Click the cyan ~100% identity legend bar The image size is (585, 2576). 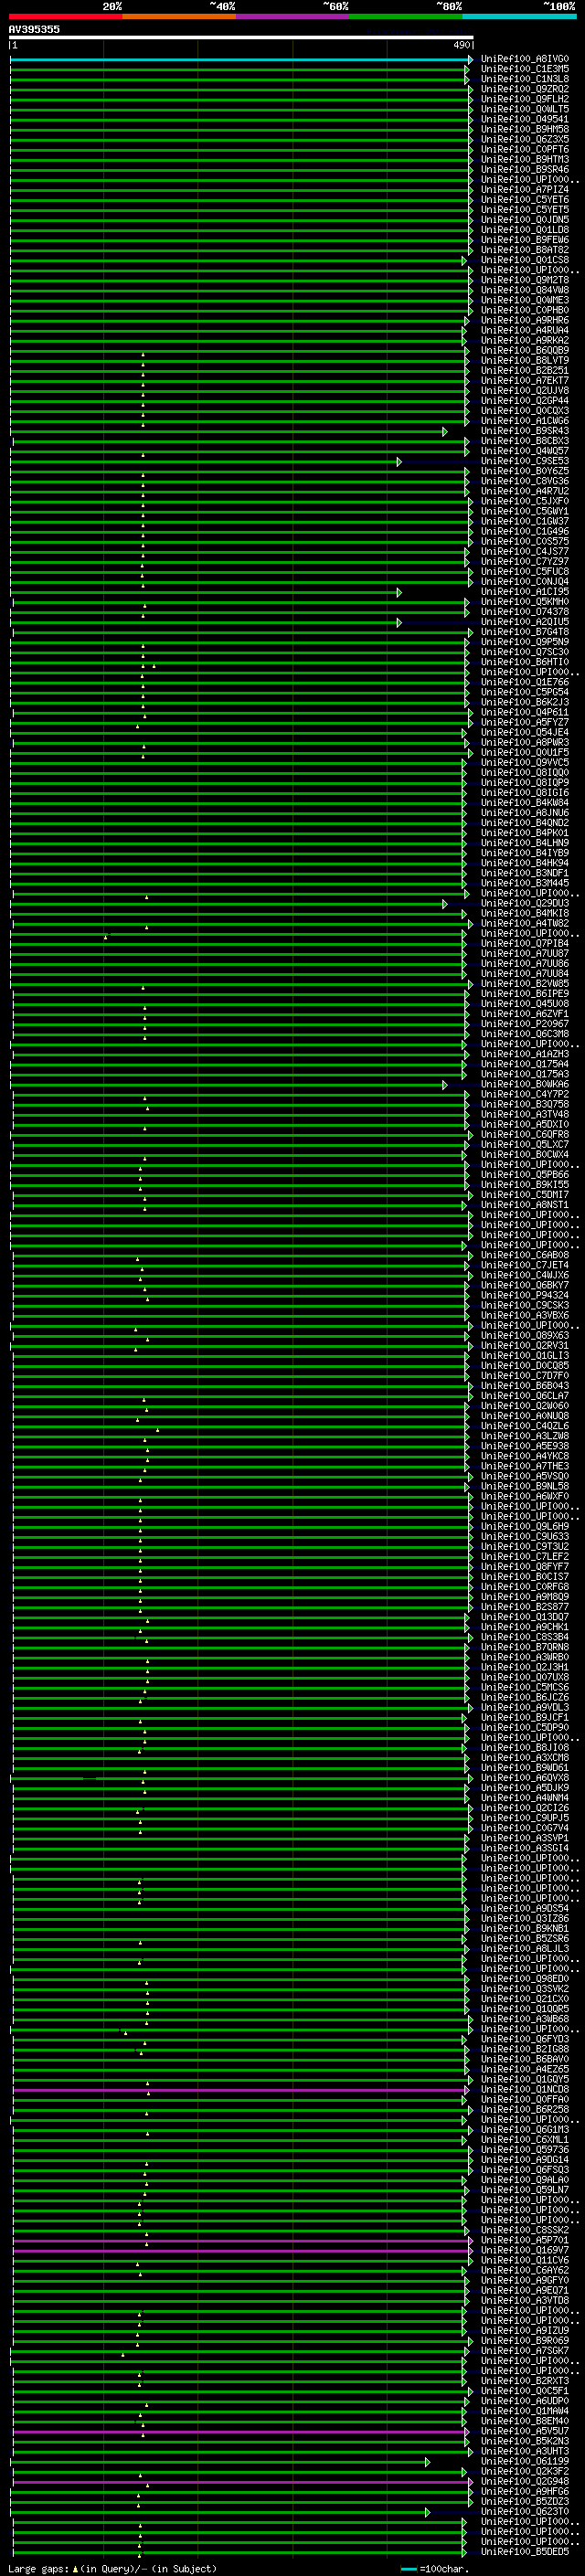[x=520, y=16]
